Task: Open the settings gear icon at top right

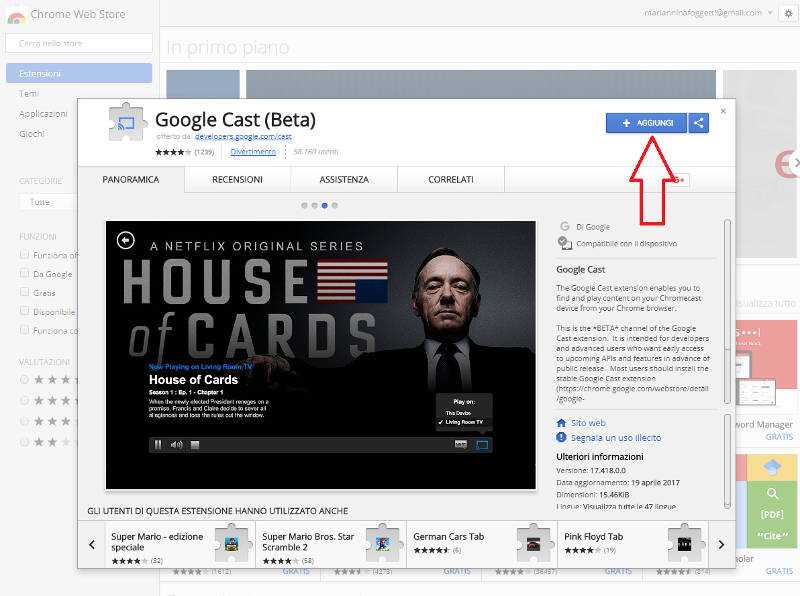Action: pyautogui.click(x=788, y=13)
